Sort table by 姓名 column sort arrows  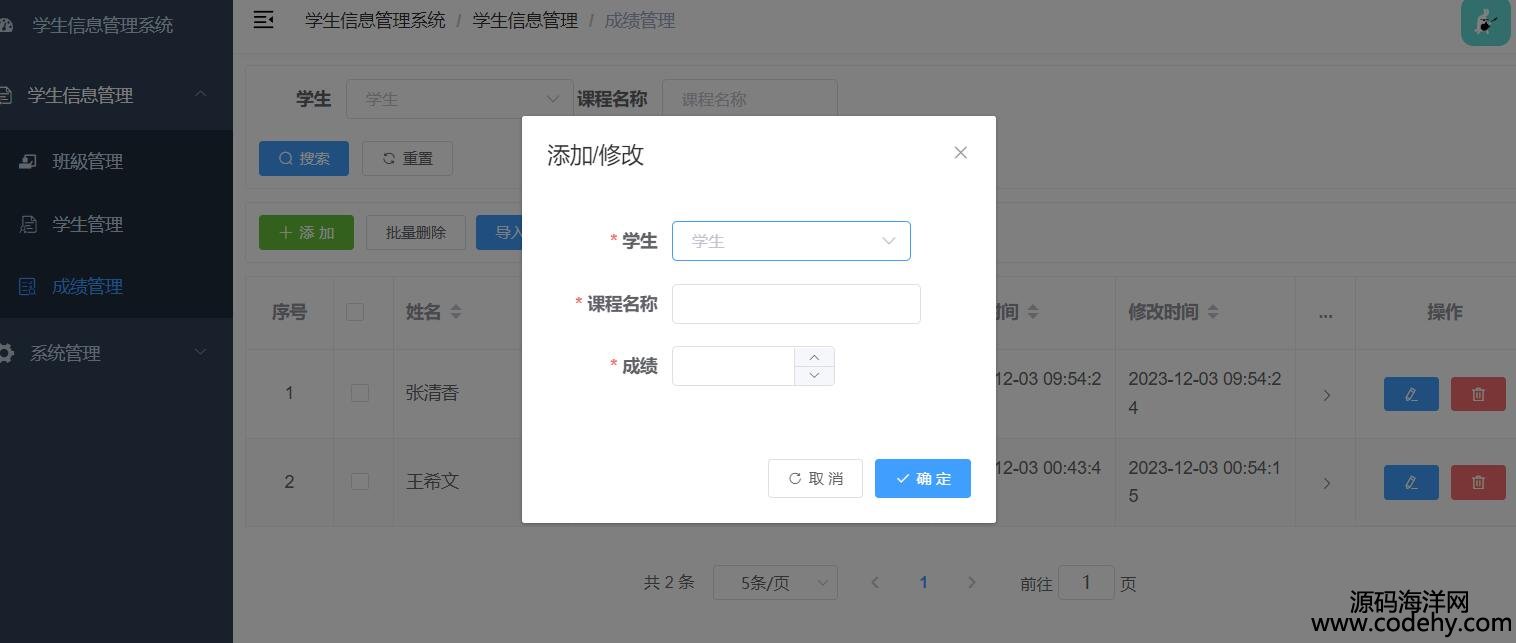point(456,312)
